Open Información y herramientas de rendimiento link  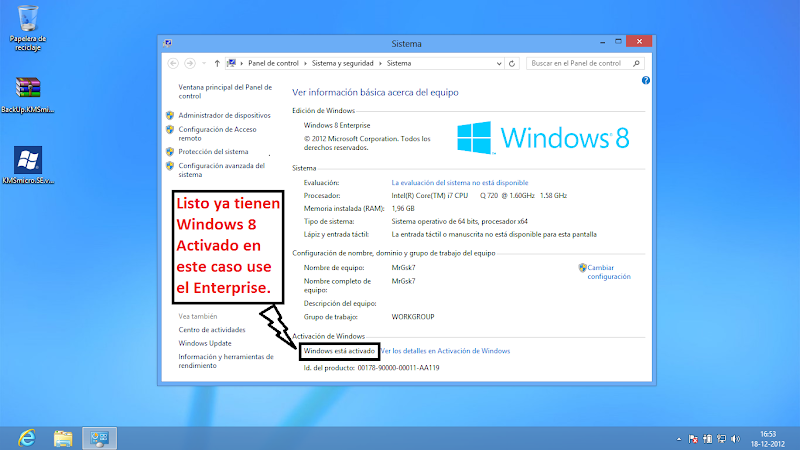[226, 361]
